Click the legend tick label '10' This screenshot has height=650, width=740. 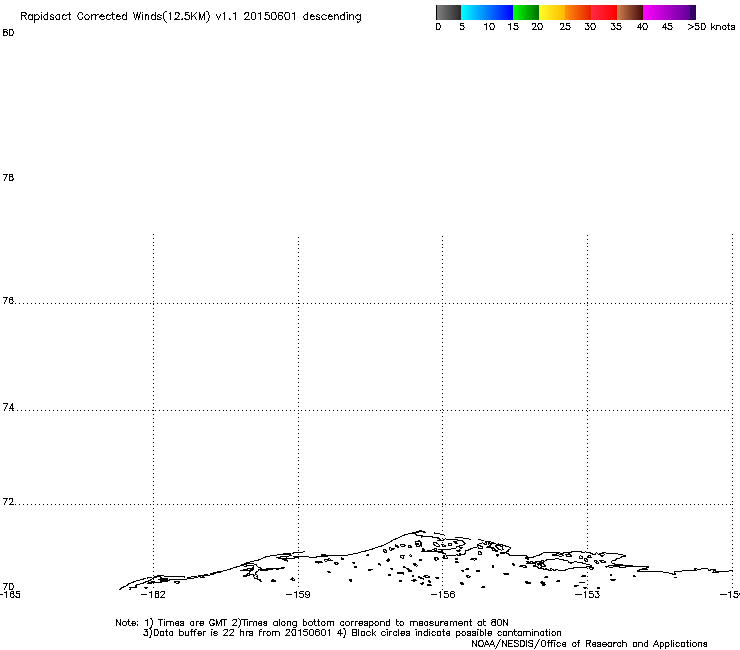coord(489,27)
